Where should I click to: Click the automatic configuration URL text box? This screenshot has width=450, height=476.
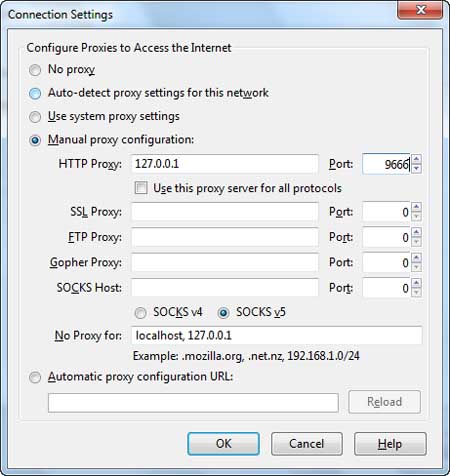(x=193, y=403)
